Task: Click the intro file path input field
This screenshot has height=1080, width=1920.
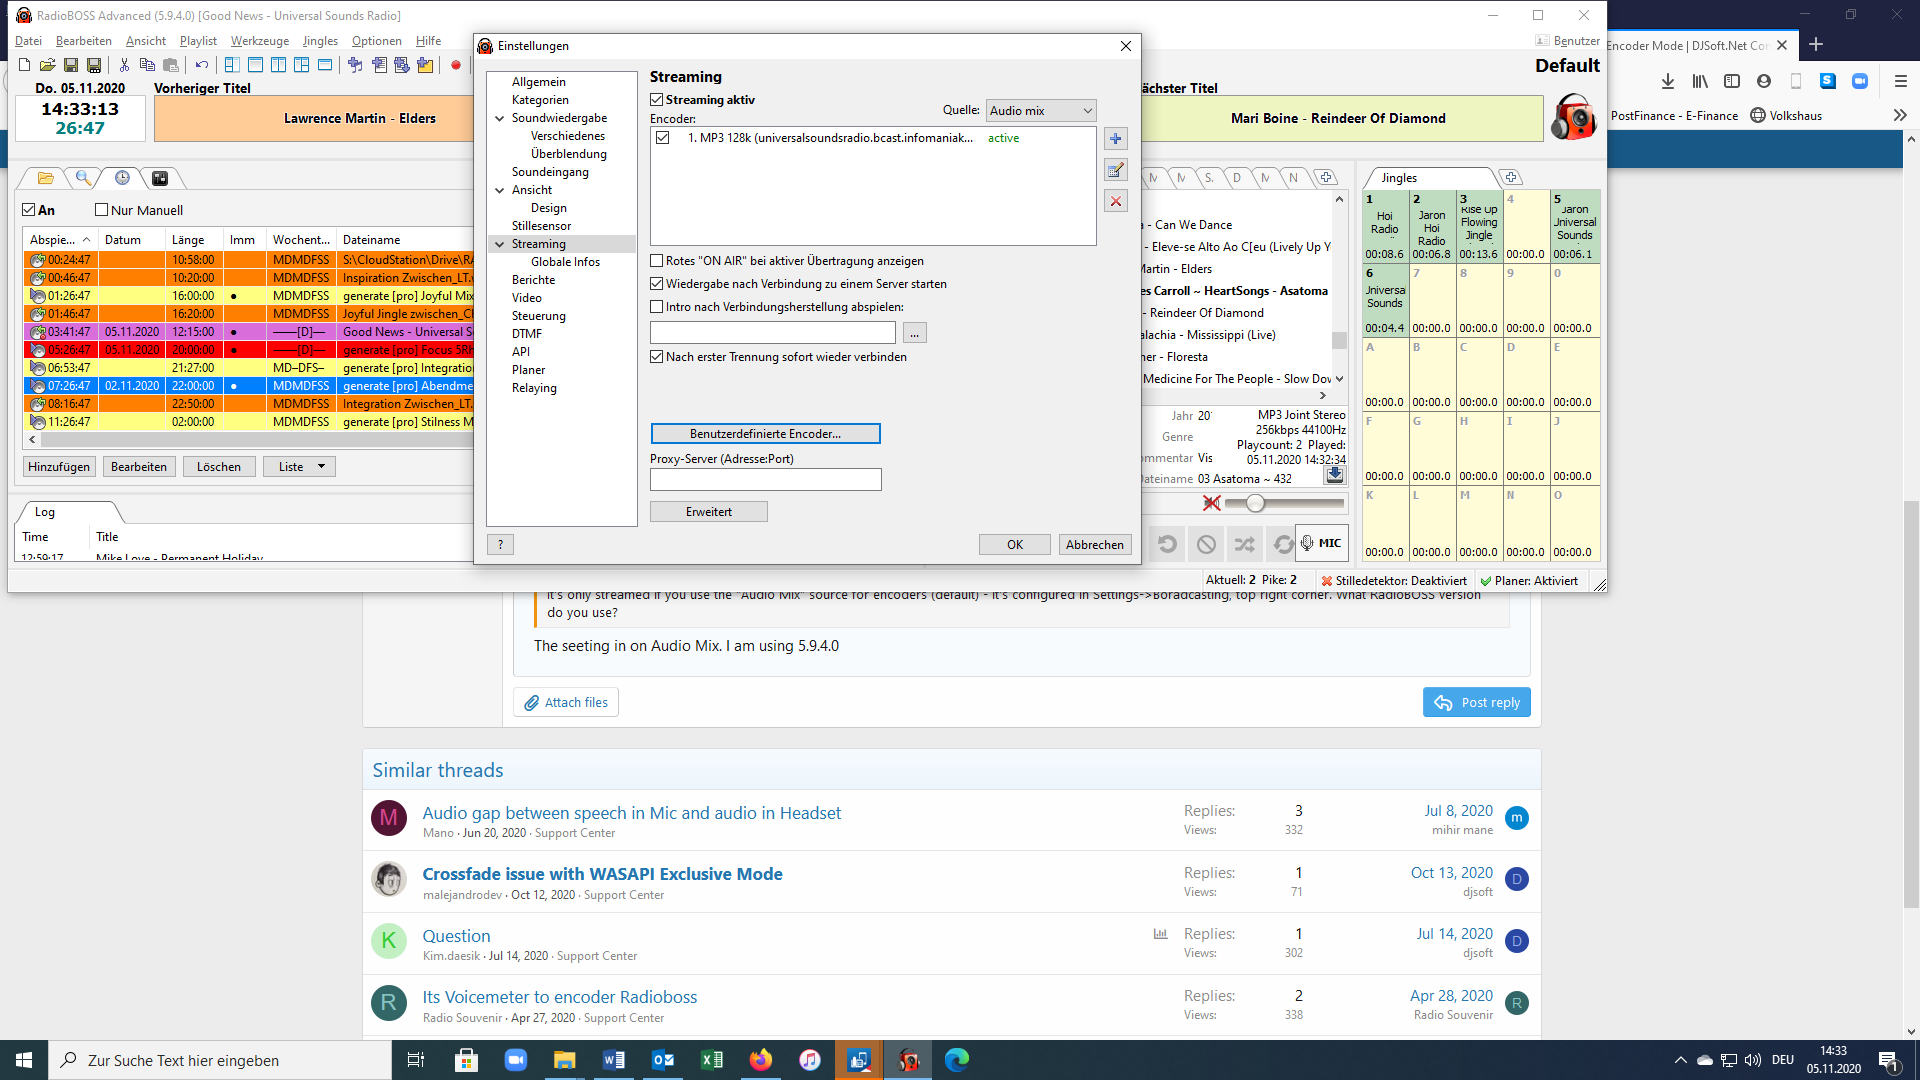Action: pos(773,333)
